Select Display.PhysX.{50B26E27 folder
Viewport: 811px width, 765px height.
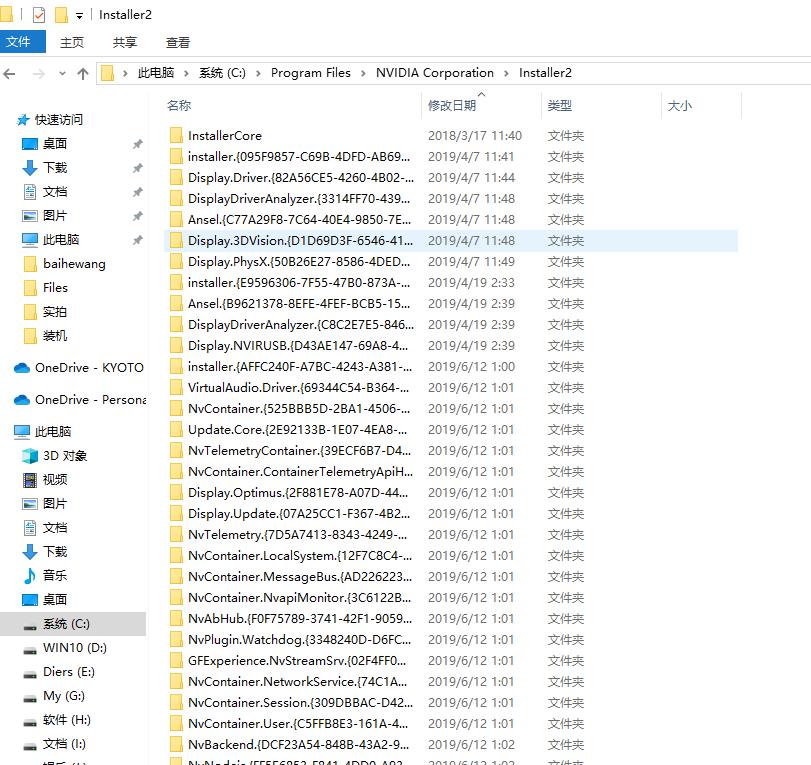pyautogui.click(x=298, y=262)
